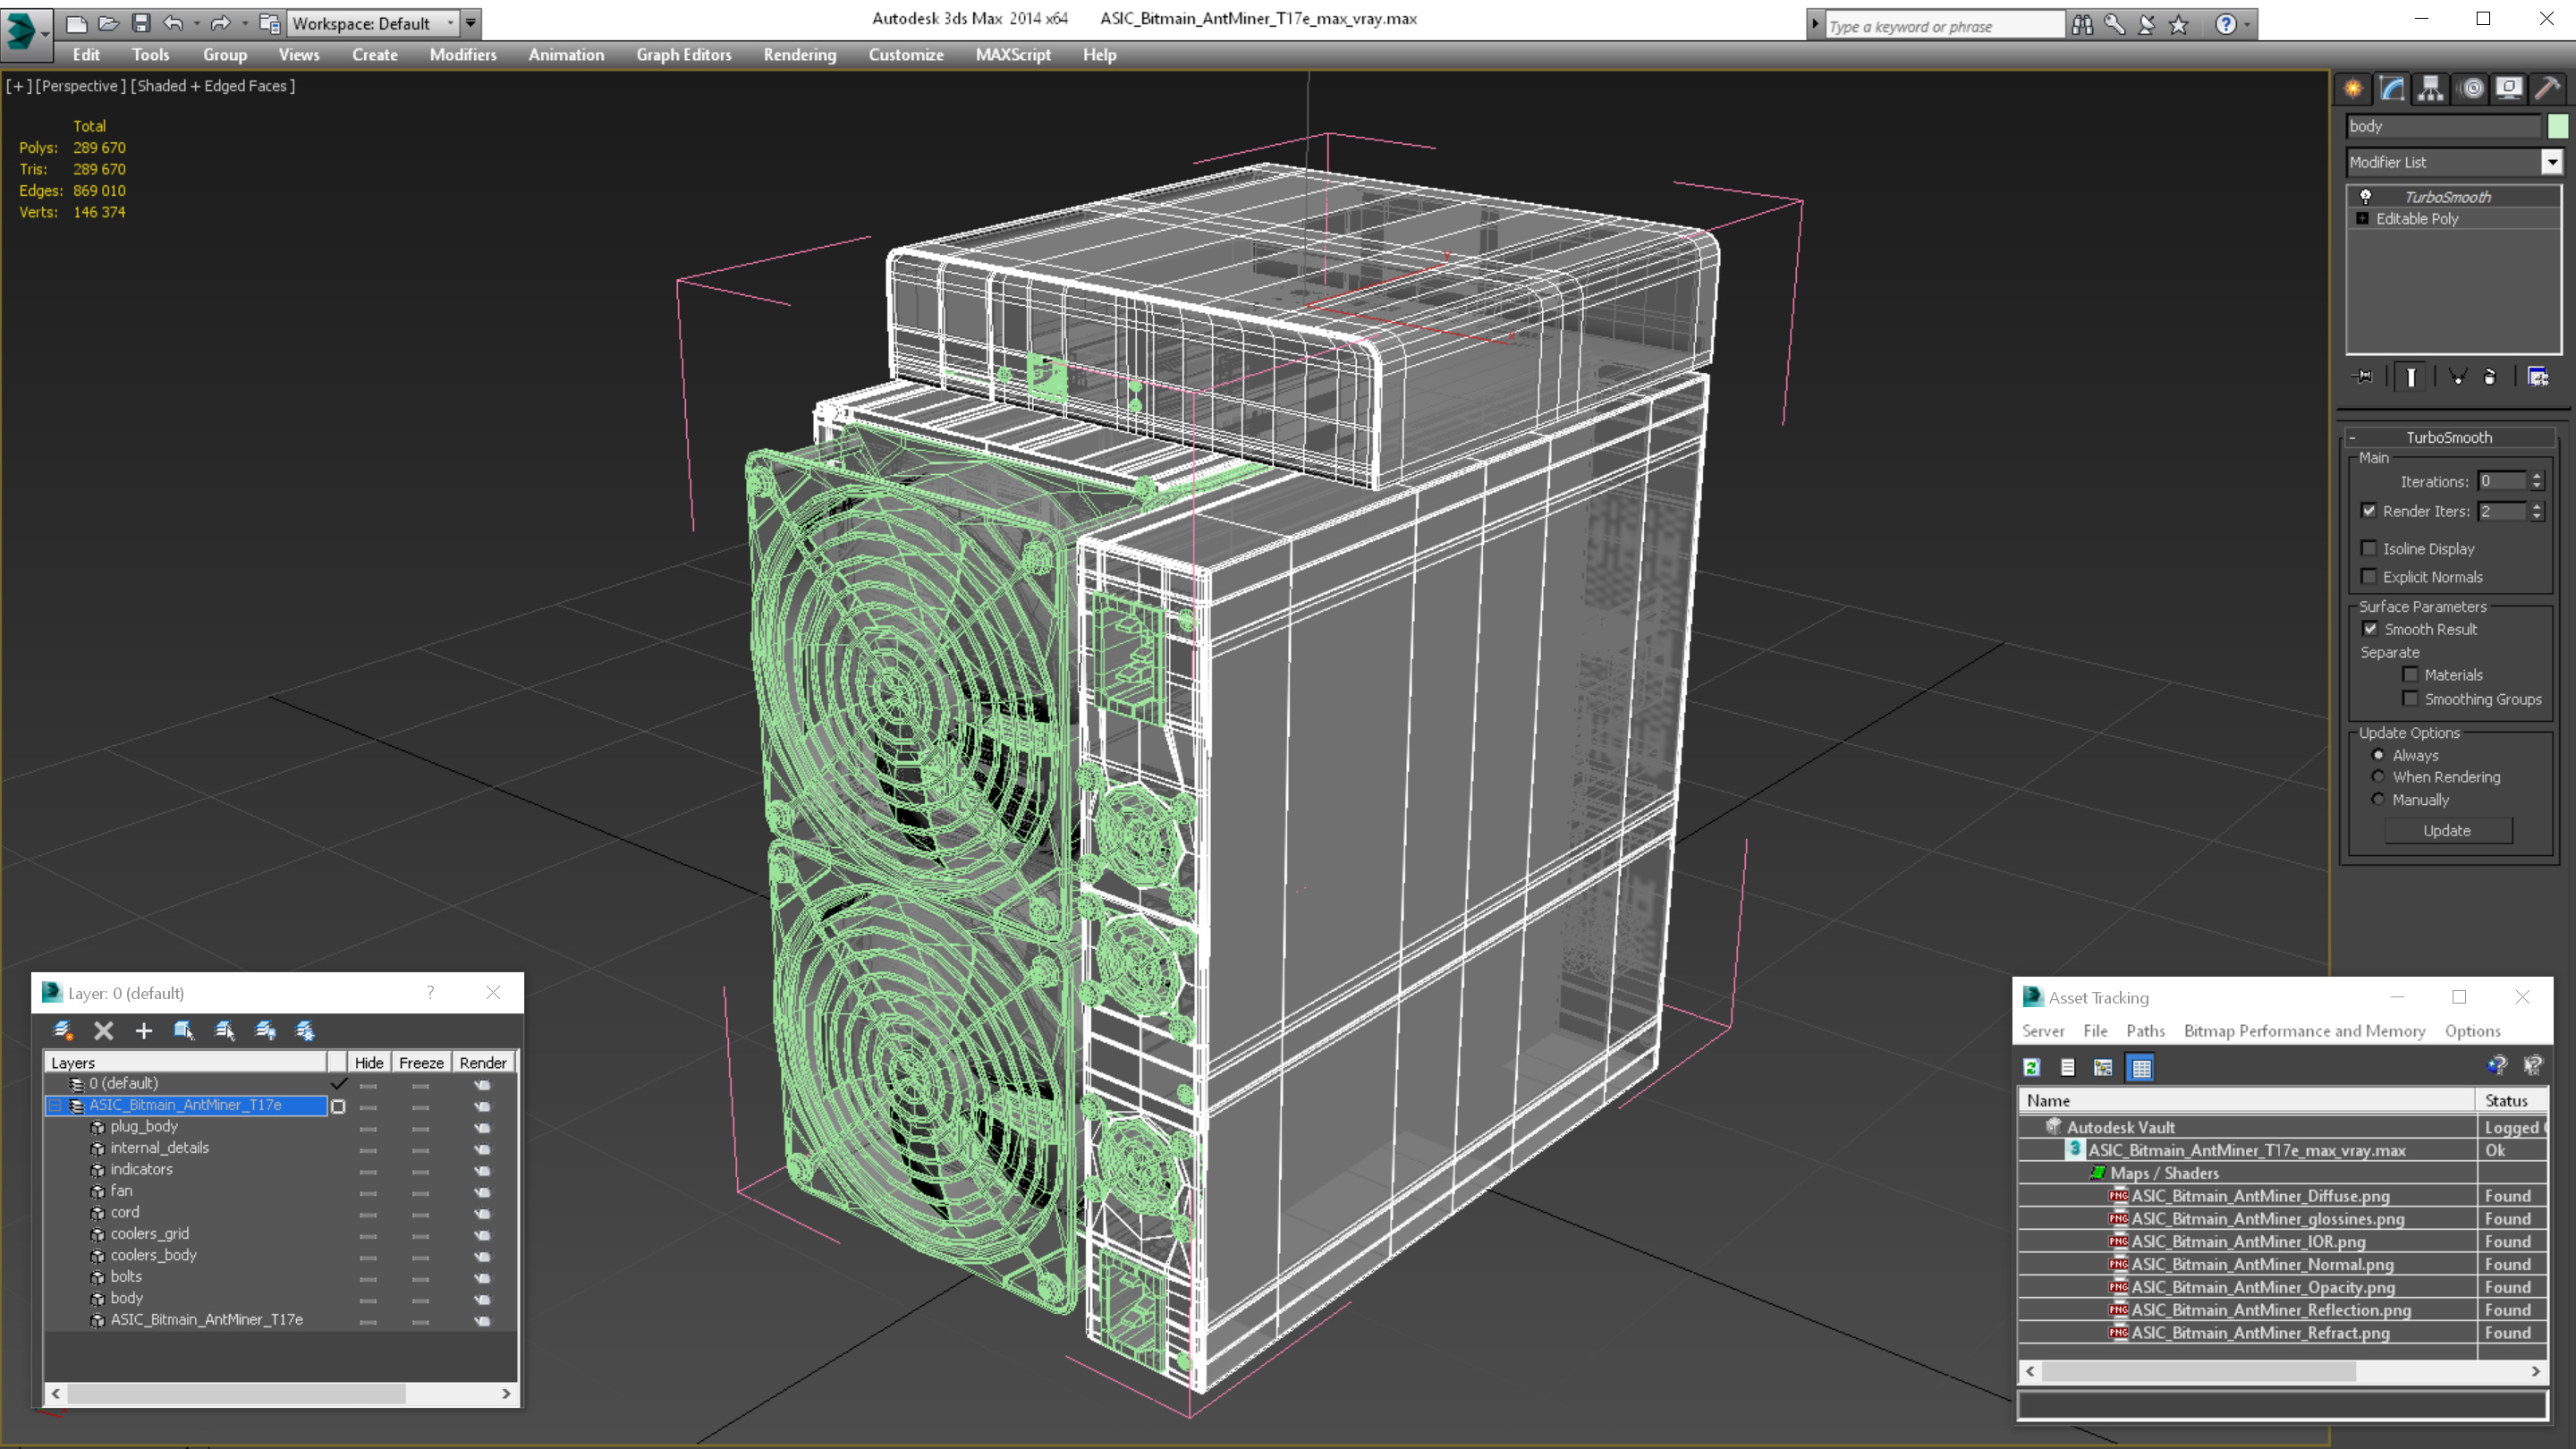Click the search binoculars icon in title bar
This screenshot has height=1449, width=2576.
[2083, 24]
